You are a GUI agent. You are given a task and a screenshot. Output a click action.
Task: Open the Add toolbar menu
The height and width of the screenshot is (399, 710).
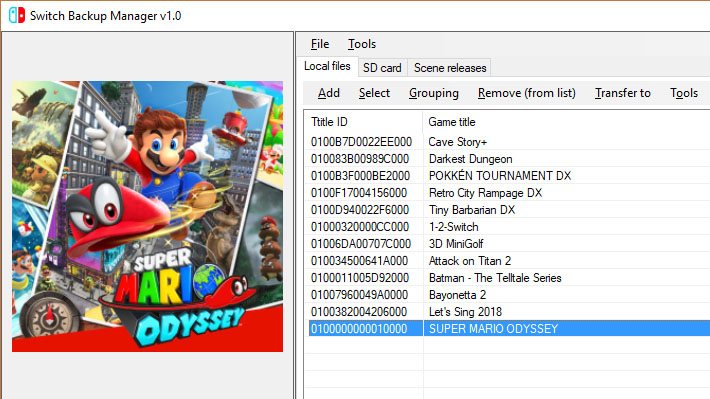329,93
